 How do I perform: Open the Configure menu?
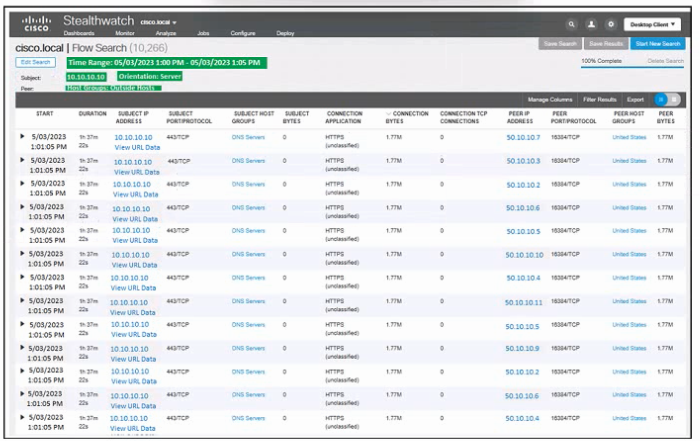point(242,33)
